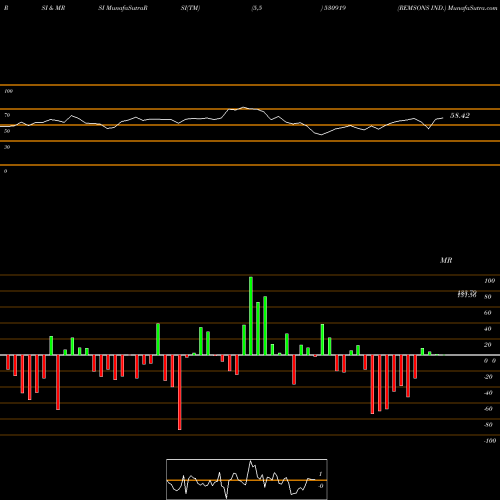This screenshot has width=500, height=500.
Task: Click the MR axis label -100
Action: 489,441
